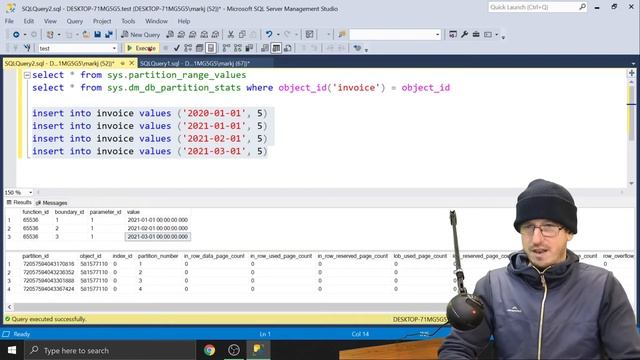This screenshot has width=640, height=360.
Task: Open the tab list dropdown arrow
Action: coord(633,64)
